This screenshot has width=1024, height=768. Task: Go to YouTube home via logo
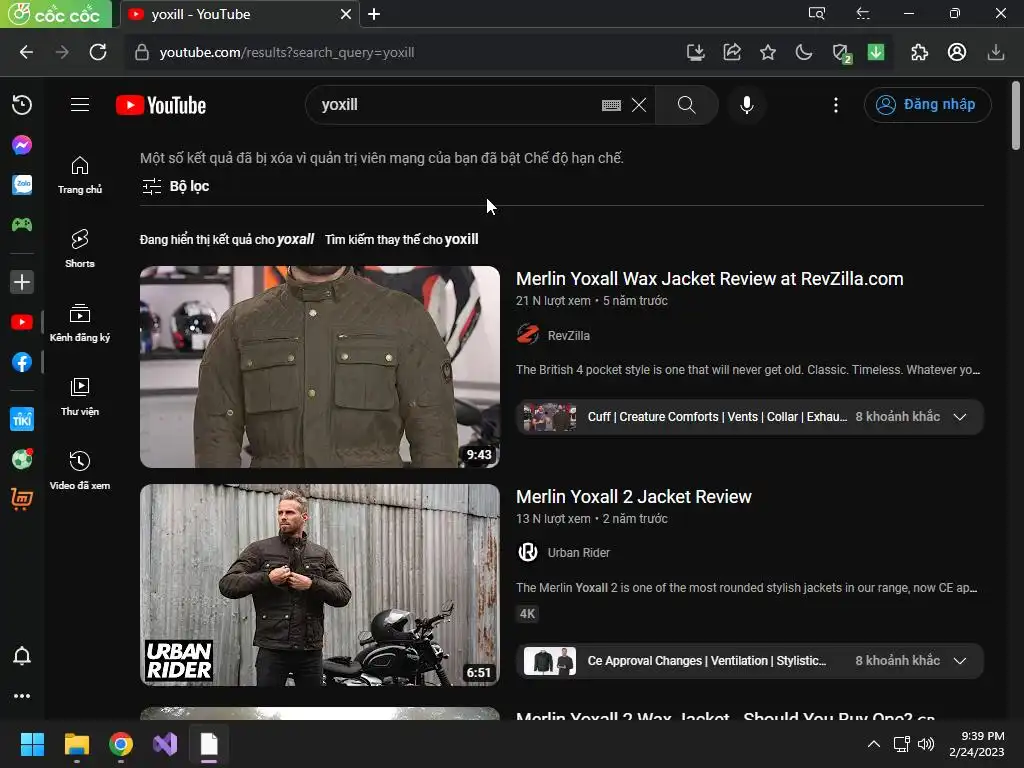pos(161,105)
